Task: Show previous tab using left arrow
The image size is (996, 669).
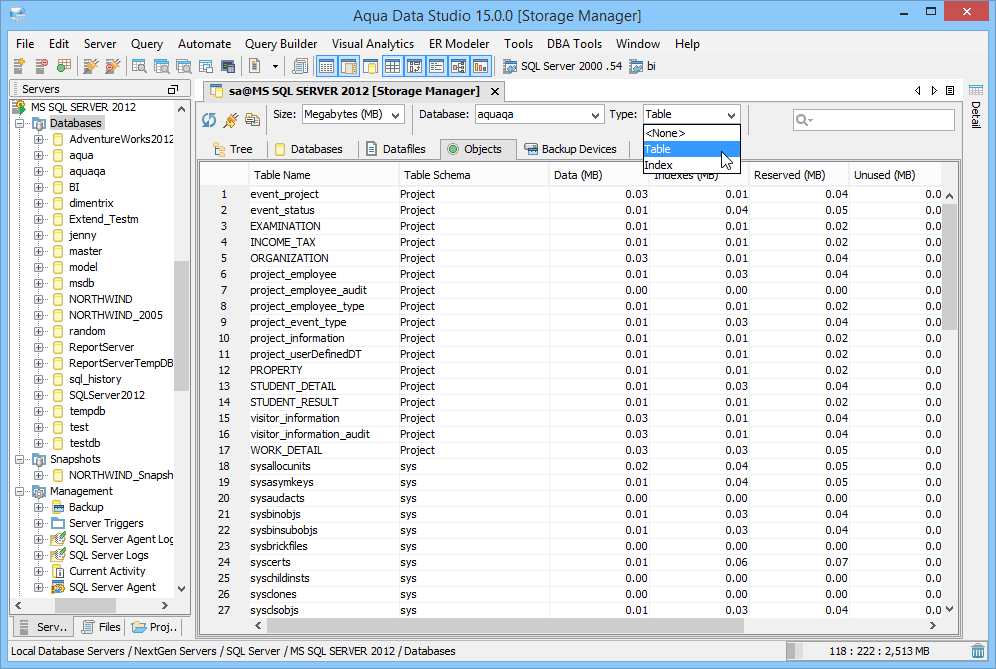Action: 918,91
